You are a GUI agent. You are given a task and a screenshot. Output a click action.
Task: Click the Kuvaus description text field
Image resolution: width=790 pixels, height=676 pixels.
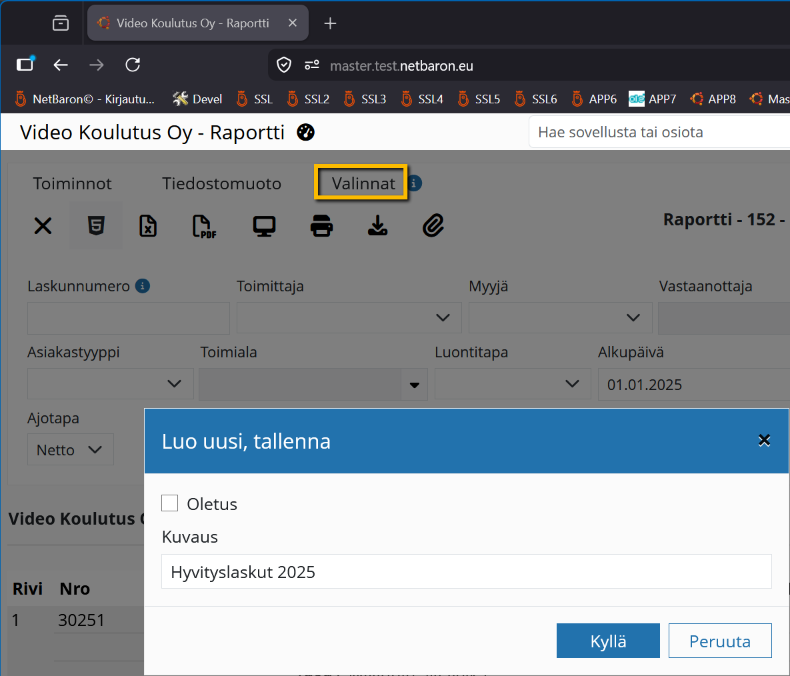pyautogui.click(x=466, y=572)
